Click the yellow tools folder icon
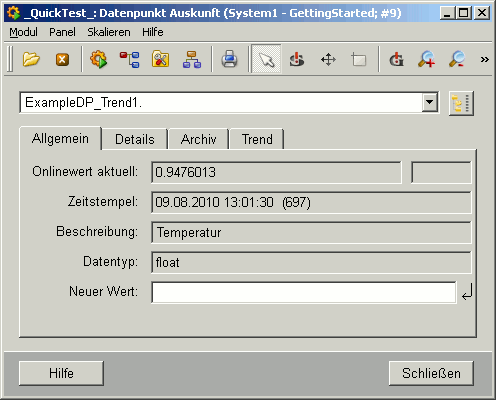 tap(161, 60)
